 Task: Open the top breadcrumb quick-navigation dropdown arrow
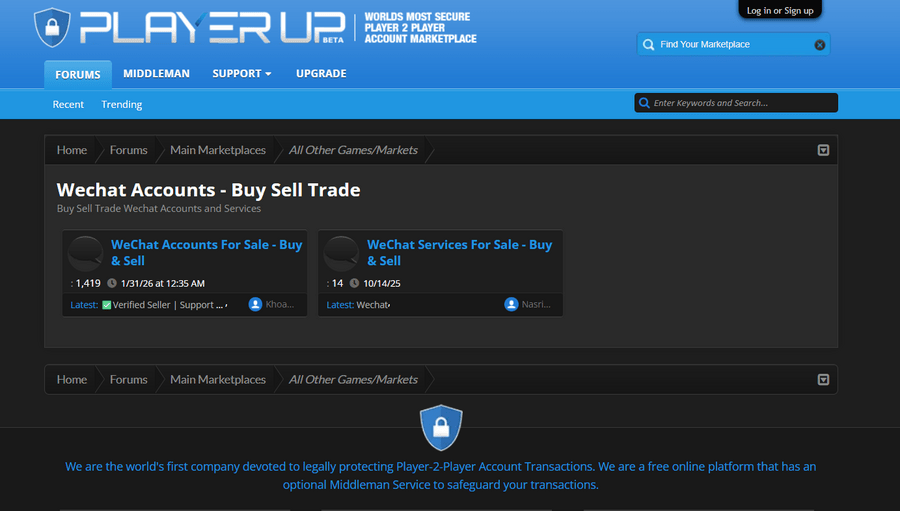point(823,150)
